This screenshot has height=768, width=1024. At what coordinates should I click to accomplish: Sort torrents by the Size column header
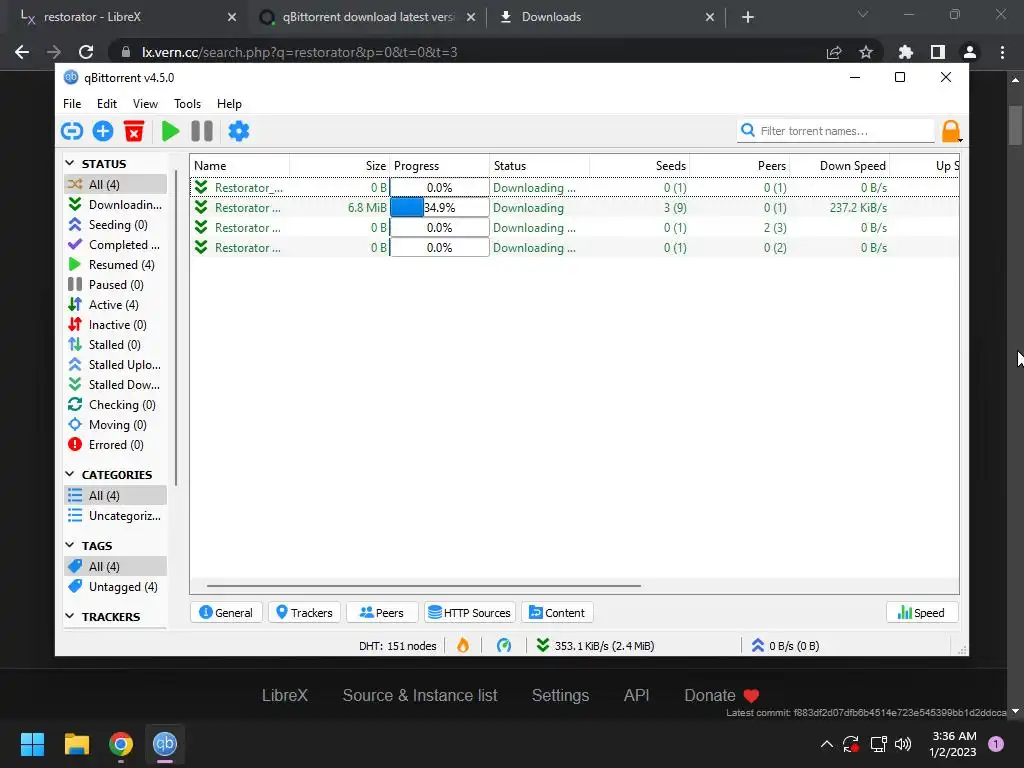pos(340,166)
